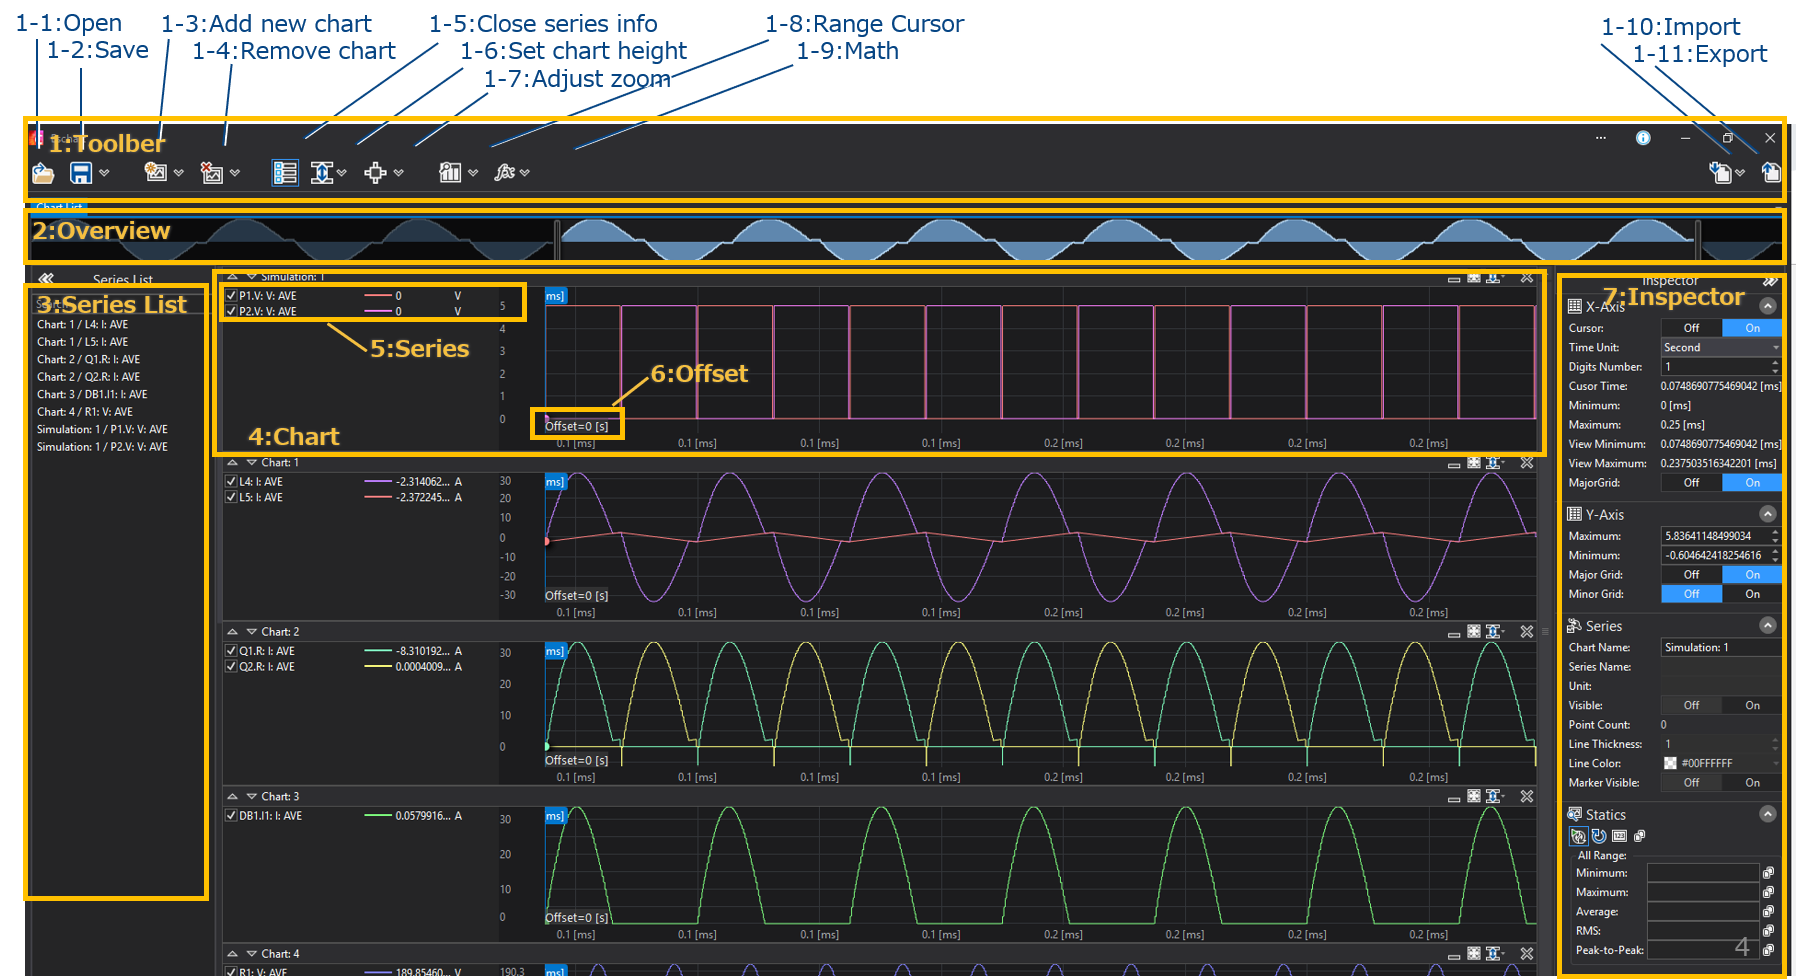Collapse the Inspector panel with the double chevron
The height and width of the screenshot is (979, 1796).
pos(1770,281)
